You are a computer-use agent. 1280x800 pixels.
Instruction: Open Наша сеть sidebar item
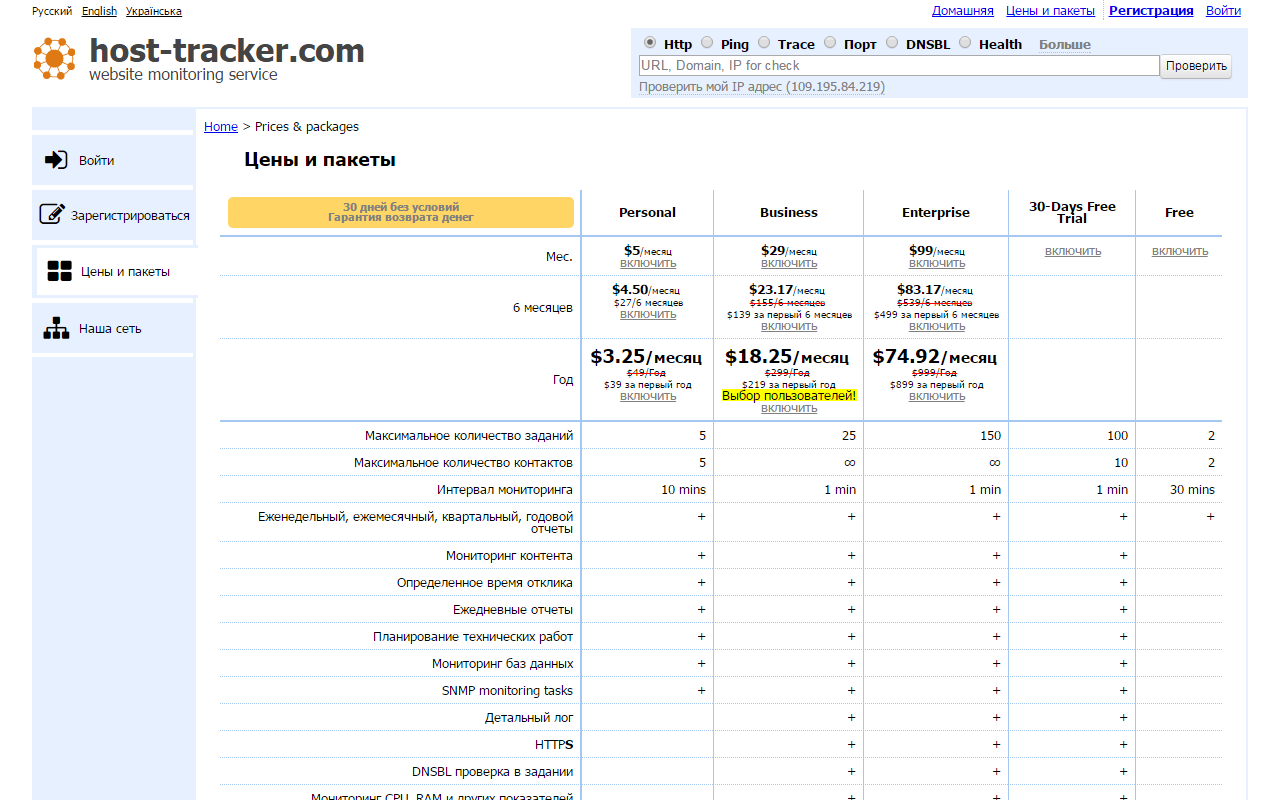pyautogui.click(x=113, y=328)
